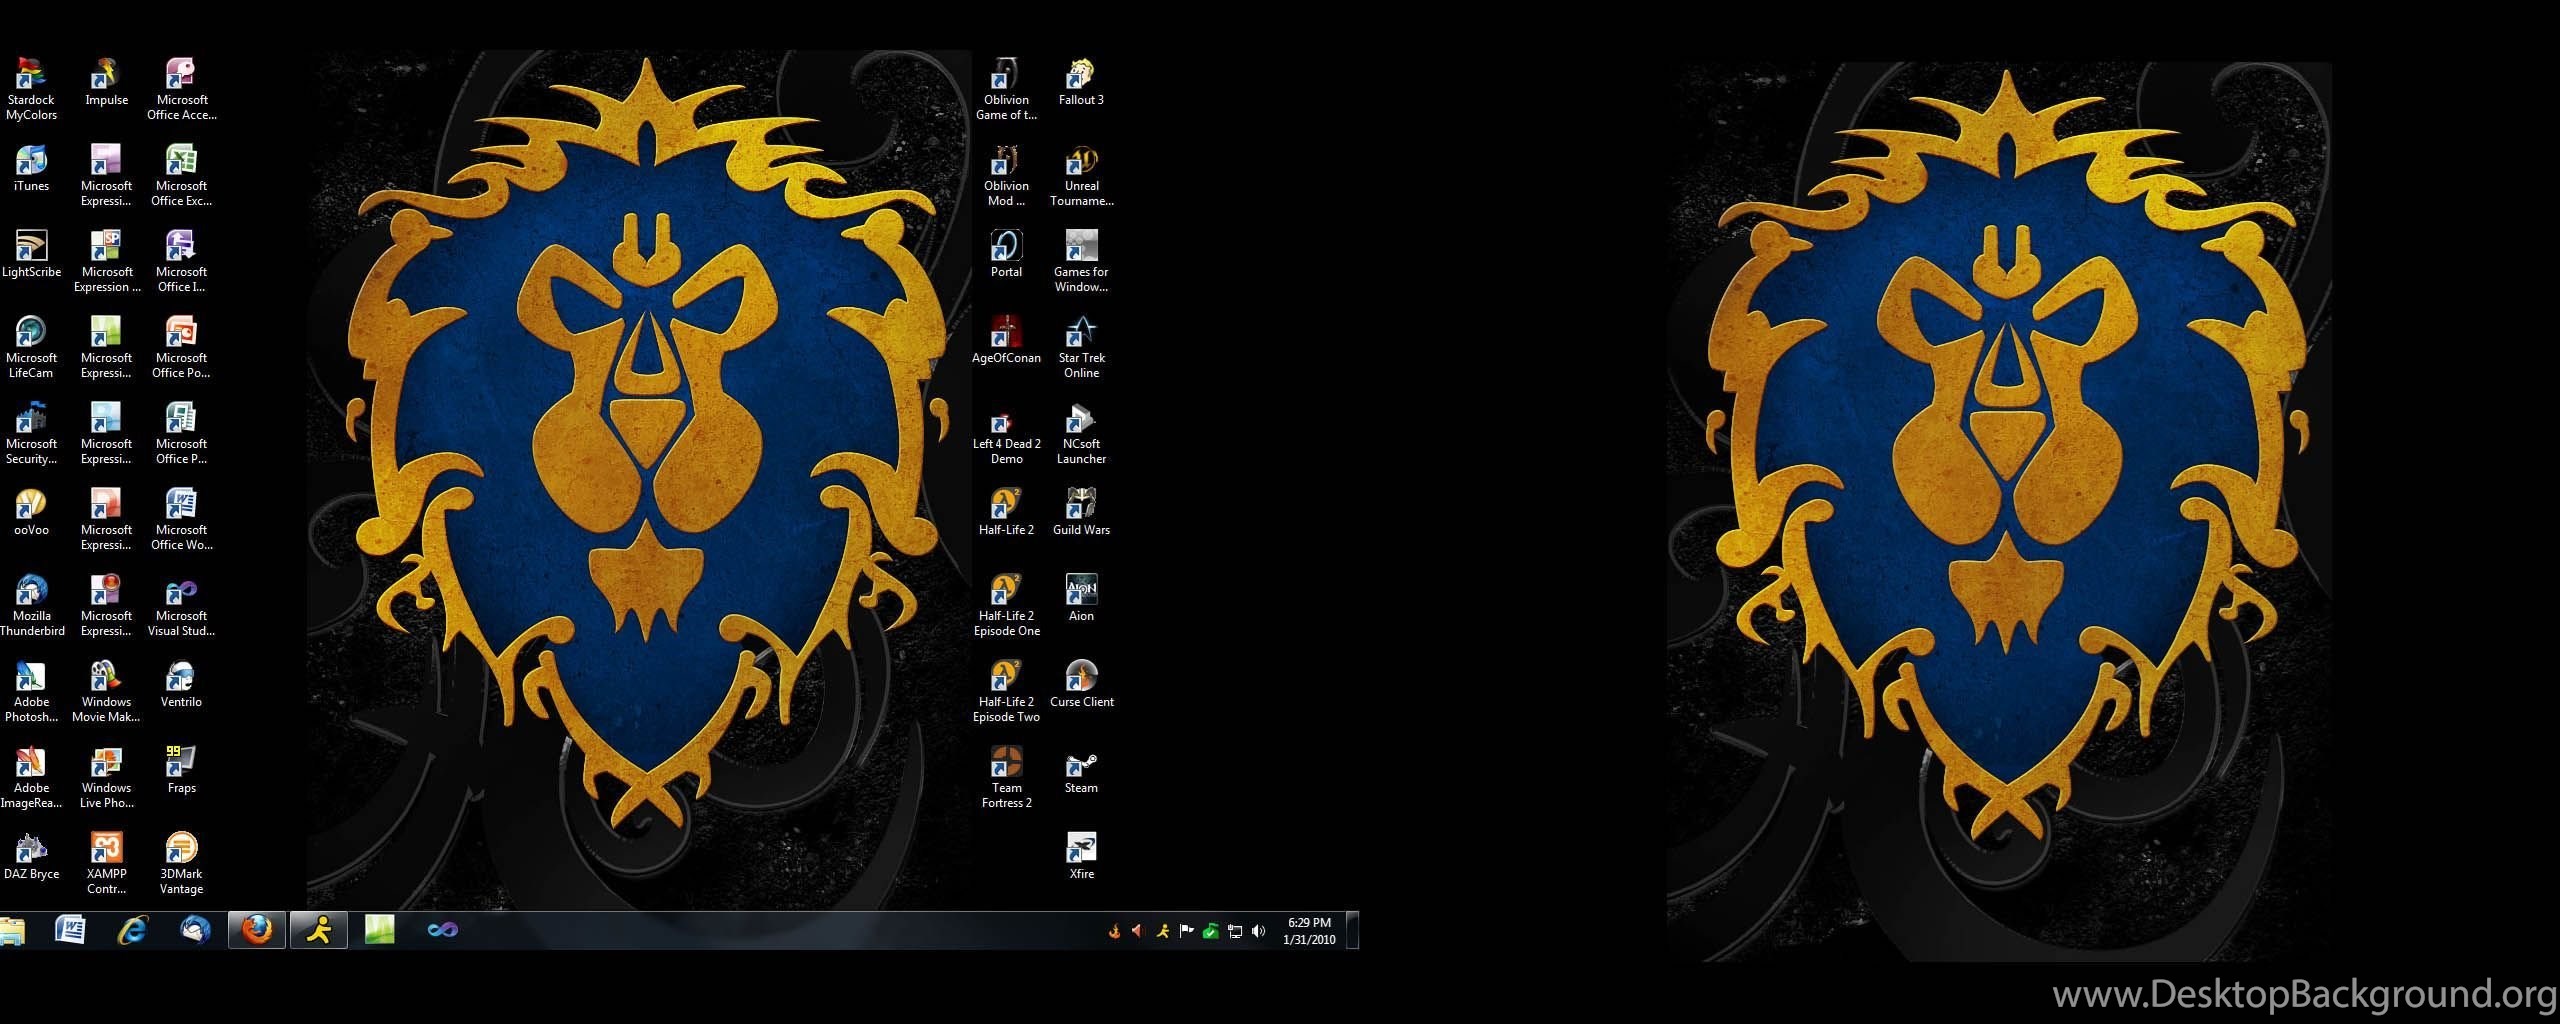The width and height of the screenshot is (2560, 1024).
Task: Select the Unreal Tournament desktop icon
Action: [1081, 175]
